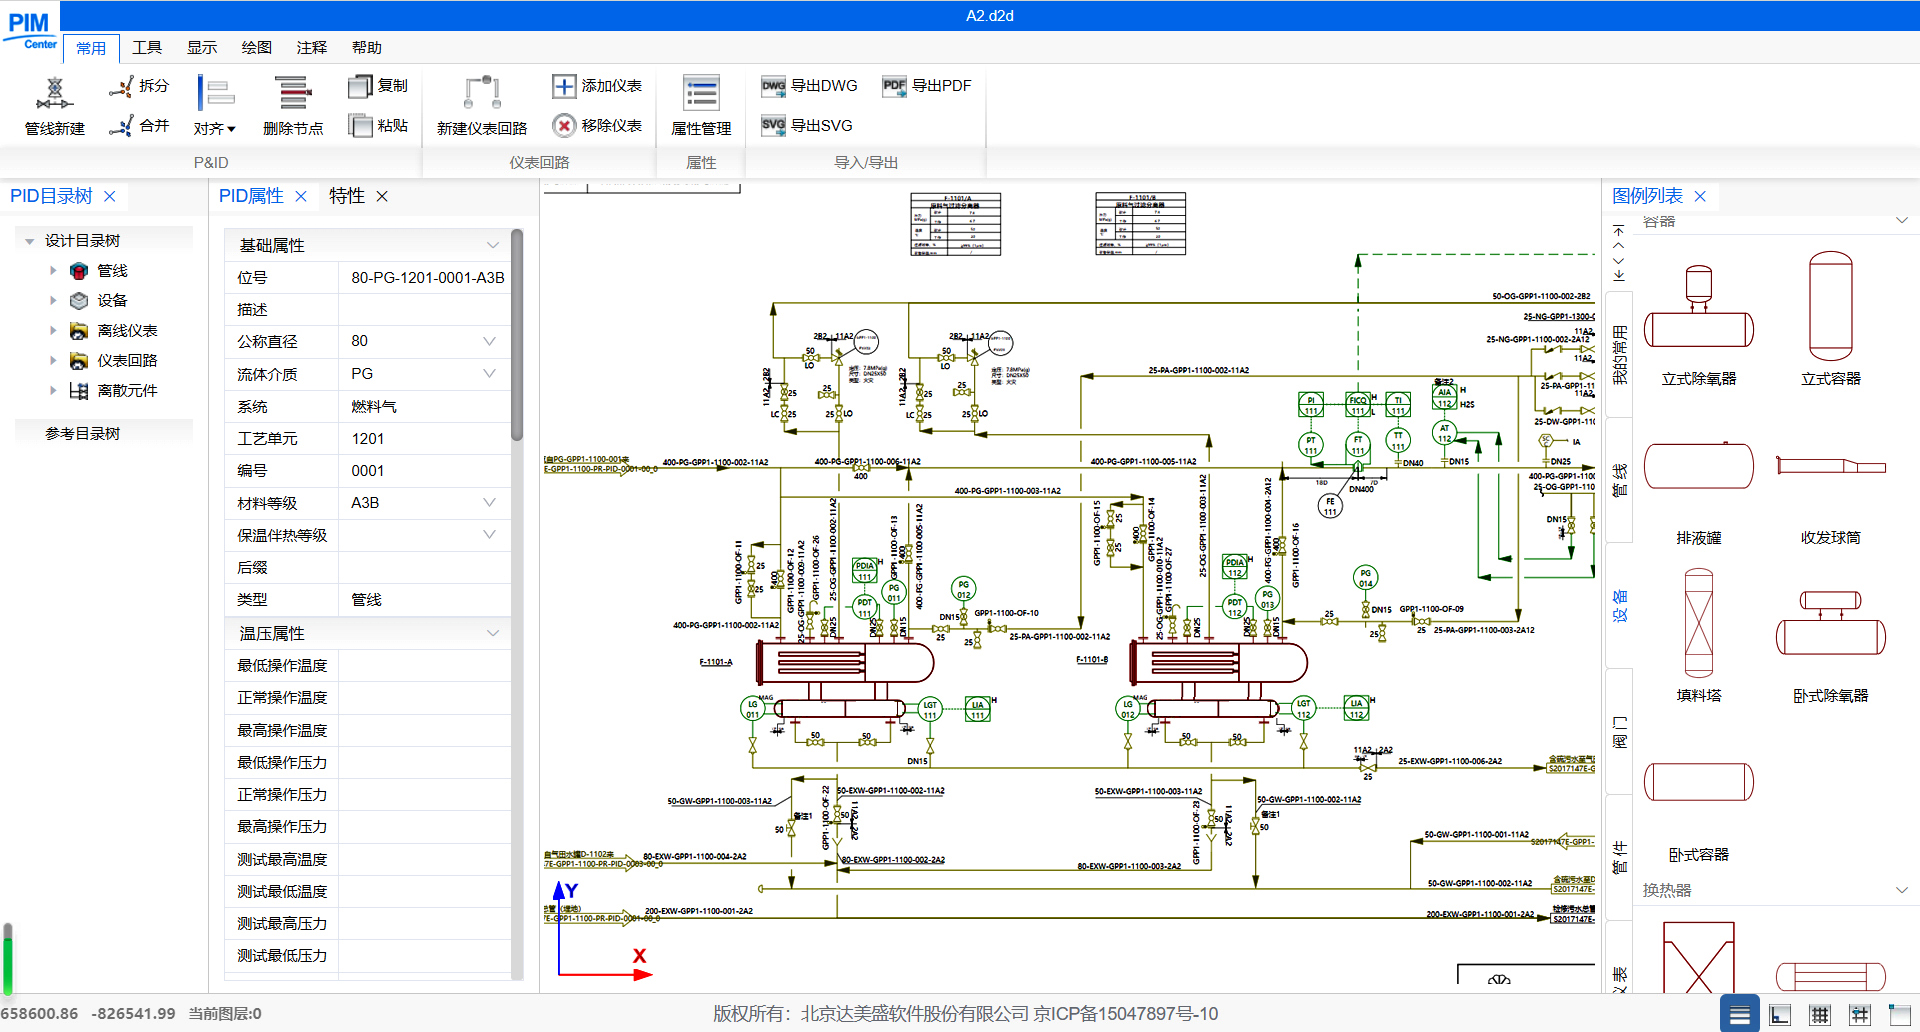Viewport: 1920px width, 1032px height.
Task: Expand the 设备 tree node
Action: tap(53, 300)
